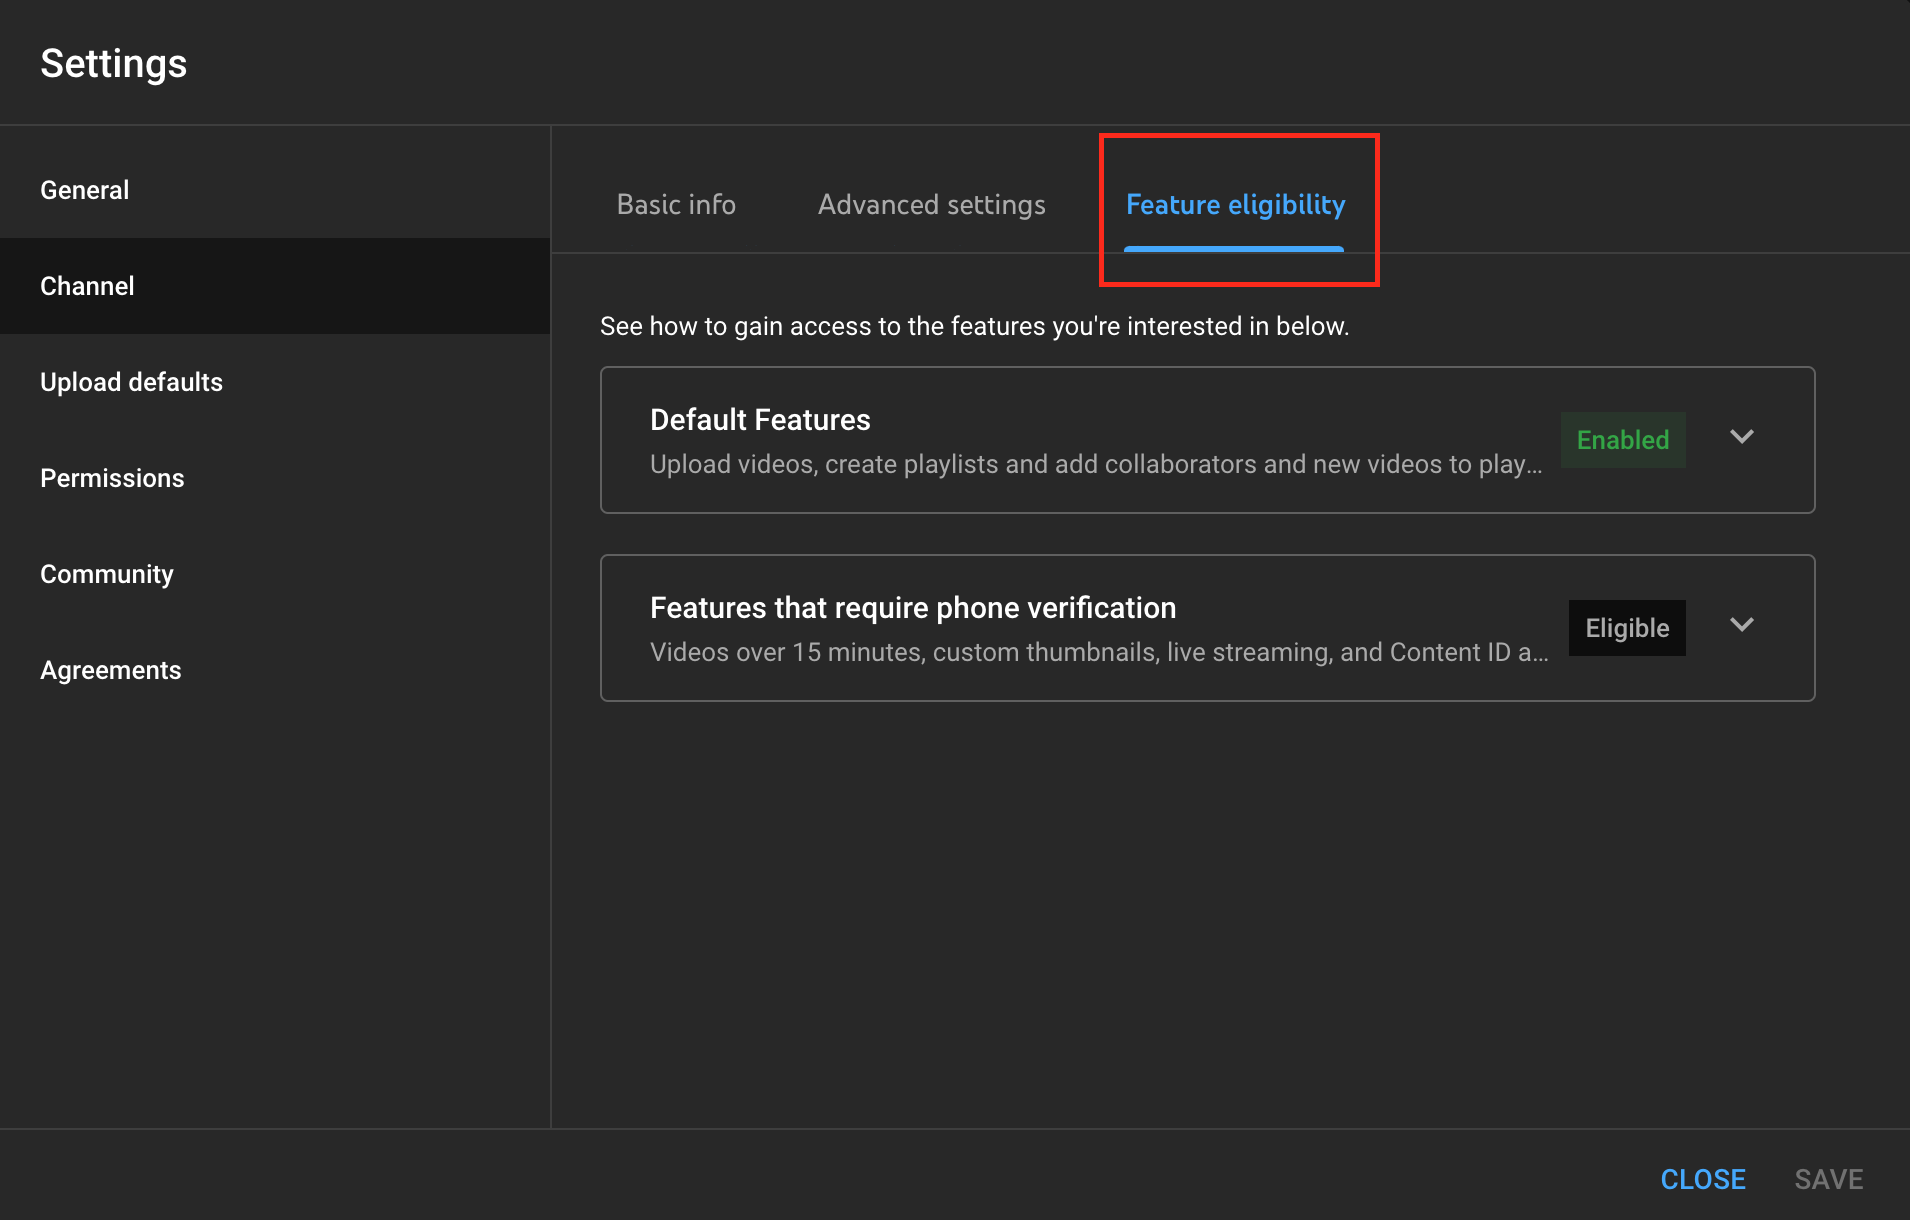Go to Permissions settings
This screenshot has width=1910, height=1220.
(275, 478)
